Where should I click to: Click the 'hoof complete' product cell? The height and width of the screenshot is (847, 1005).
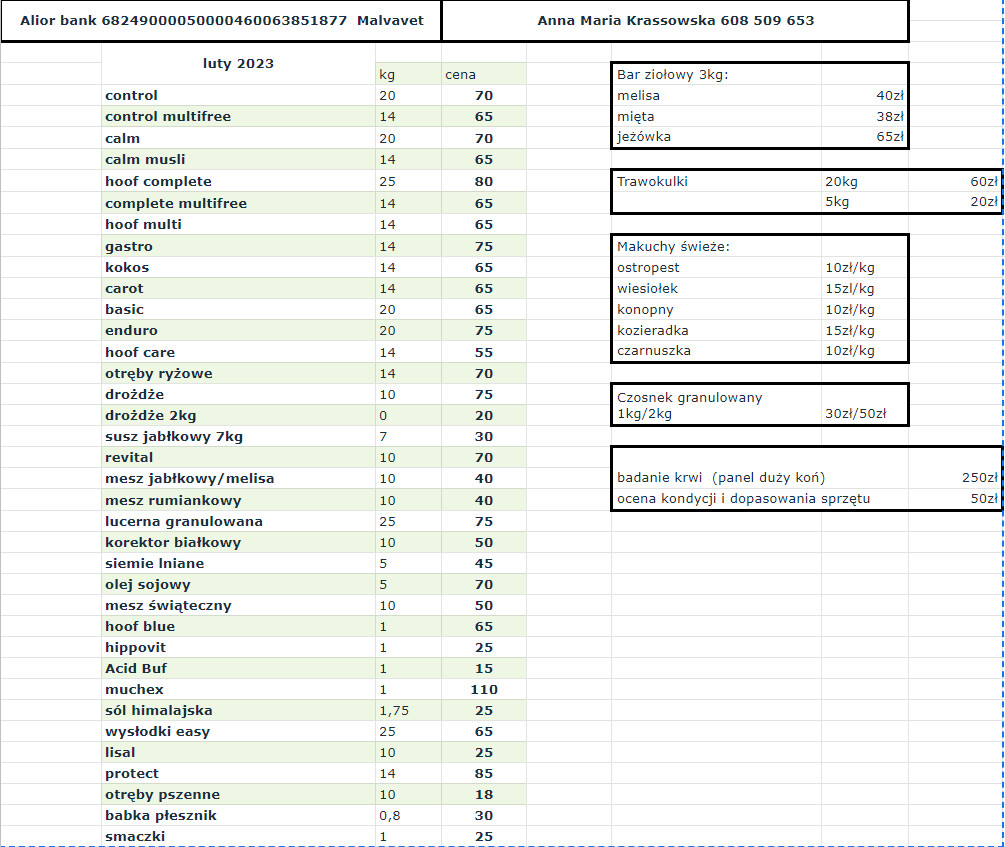tap(238, 182)
